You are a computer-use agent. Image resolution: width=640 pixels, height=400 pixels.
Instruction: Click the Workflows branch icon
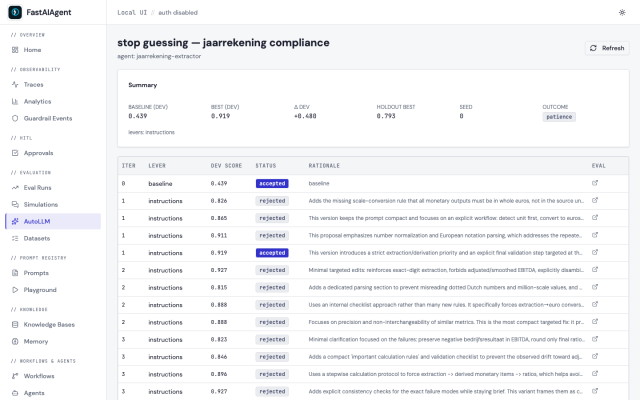pos(15,376)
